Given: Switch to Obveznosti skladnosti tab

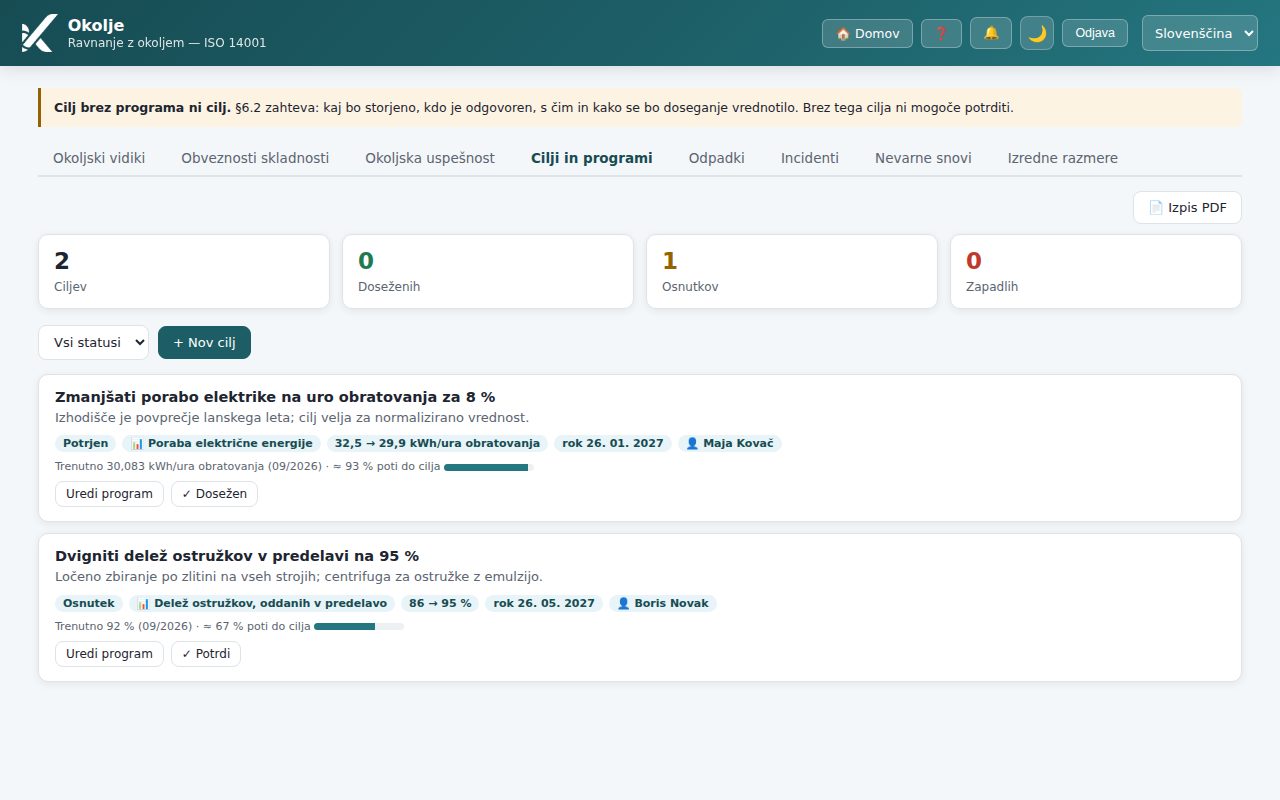Looking at the screenshot, I should 255,158.
